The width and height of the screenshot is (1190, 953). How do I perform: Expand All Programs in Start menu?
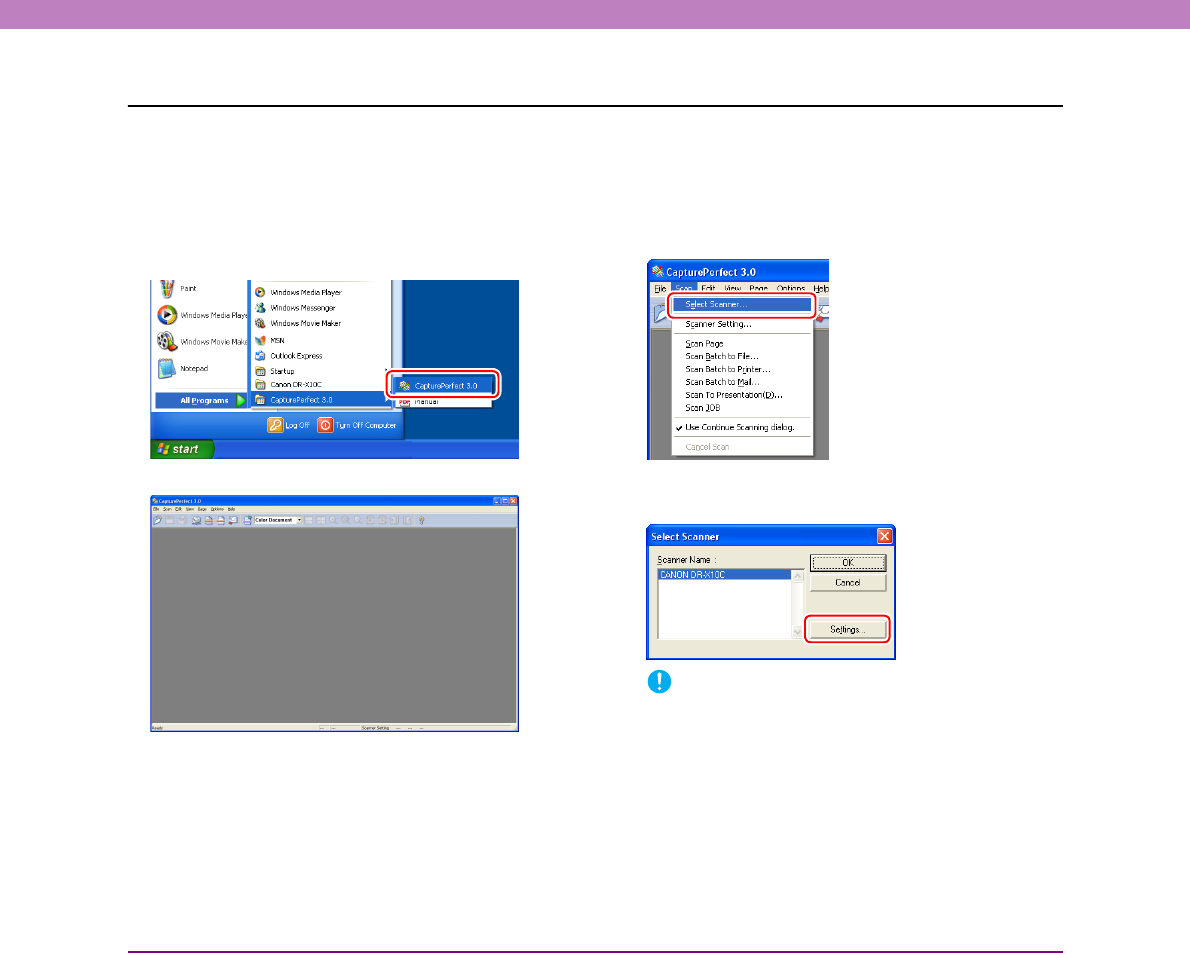(x=202, y=401)
